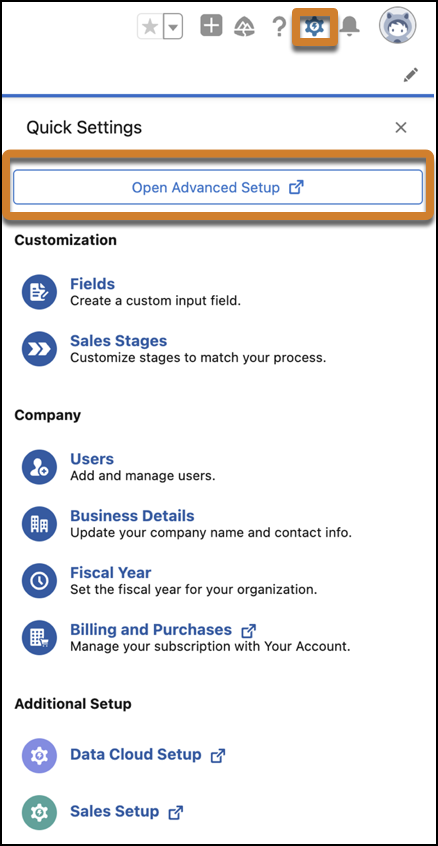Click the Sales Stages chevron icon
Viewport: 438px width, 846px height.
(39, 350)
